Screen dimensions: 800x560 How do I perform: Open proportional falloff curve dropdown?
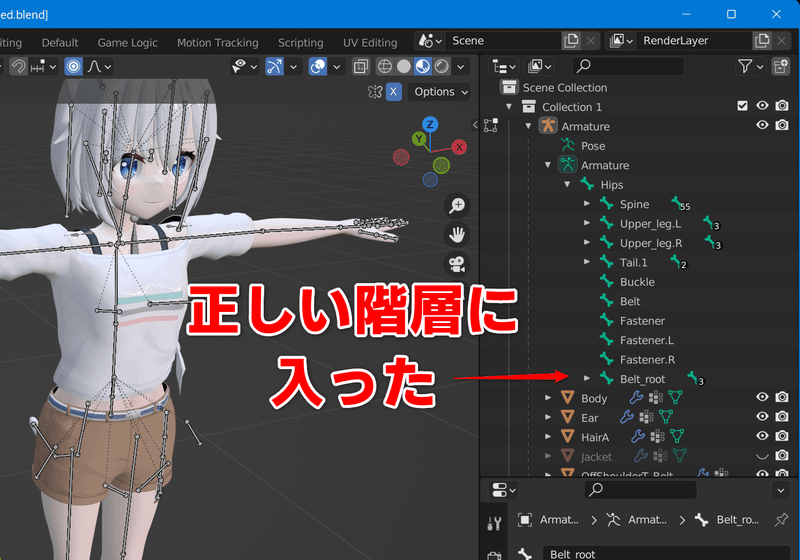coord(99,66)
